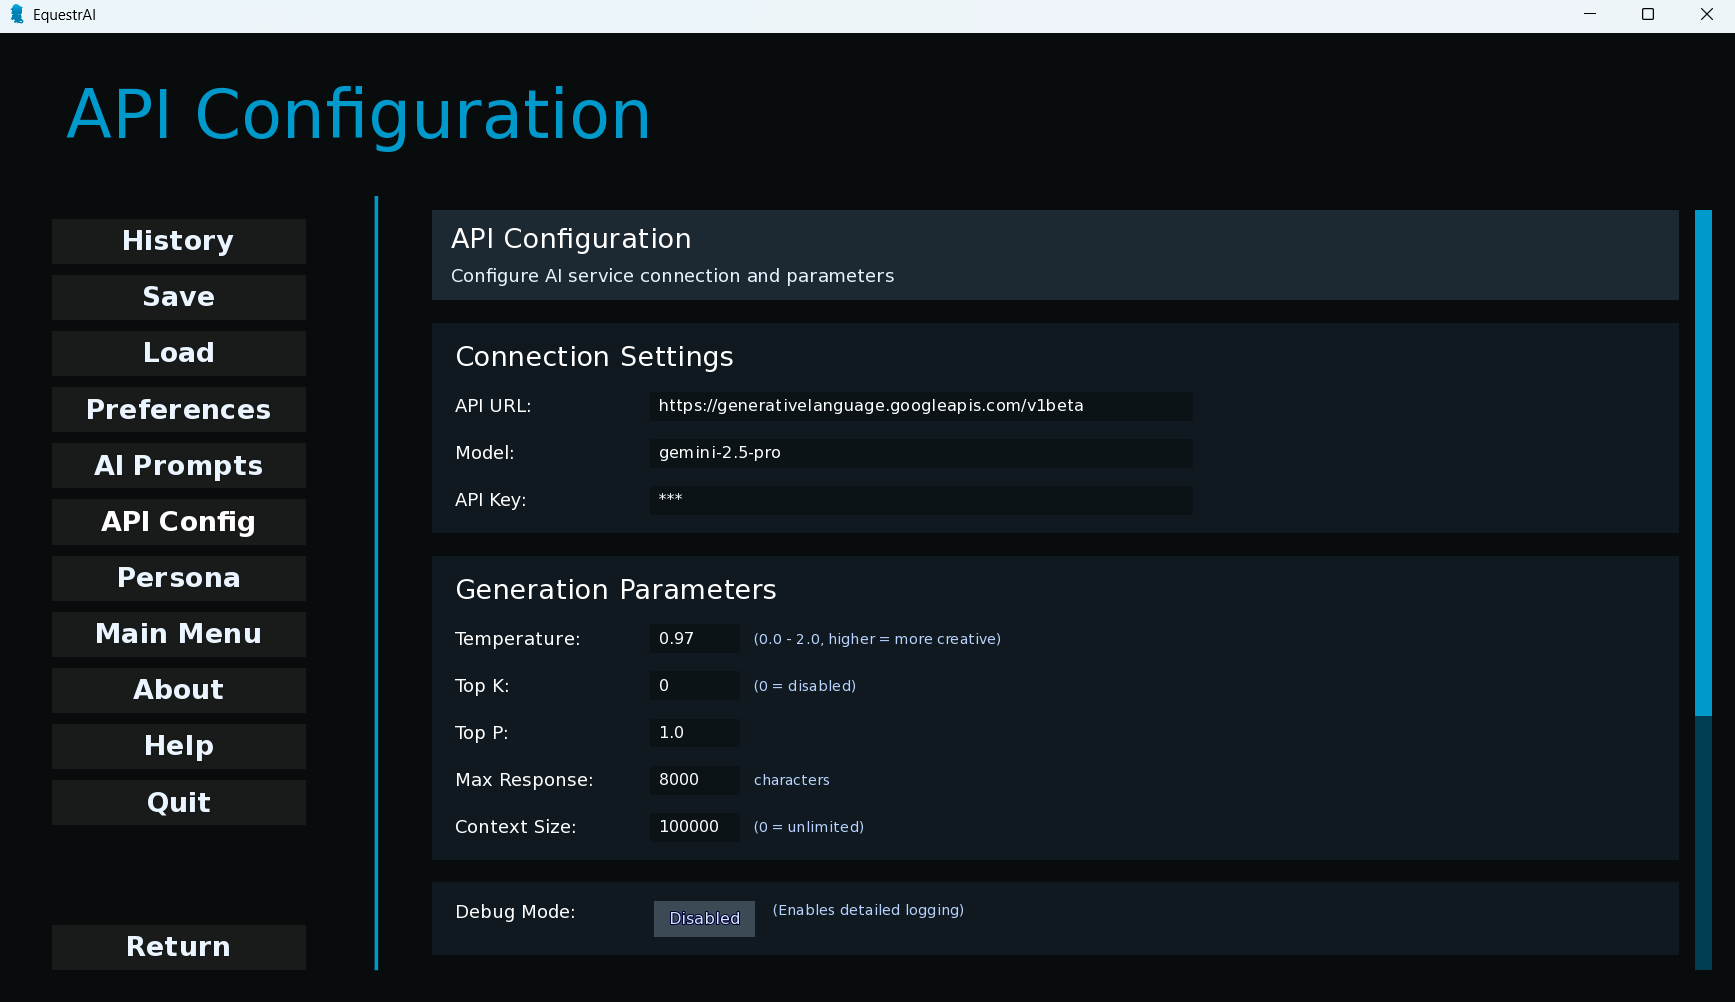Click the '(Enables detailed logging)' hint text
The height and width of the screenshot is (1002, 1735).
pos(868,910)
